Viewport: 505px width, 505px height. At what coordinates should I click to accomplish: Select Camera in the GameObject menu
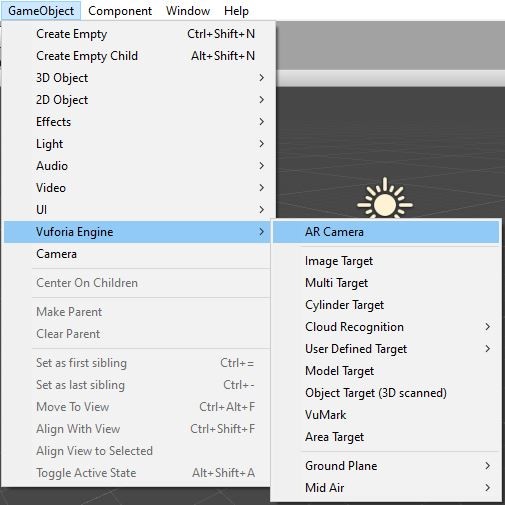point(137,254)
